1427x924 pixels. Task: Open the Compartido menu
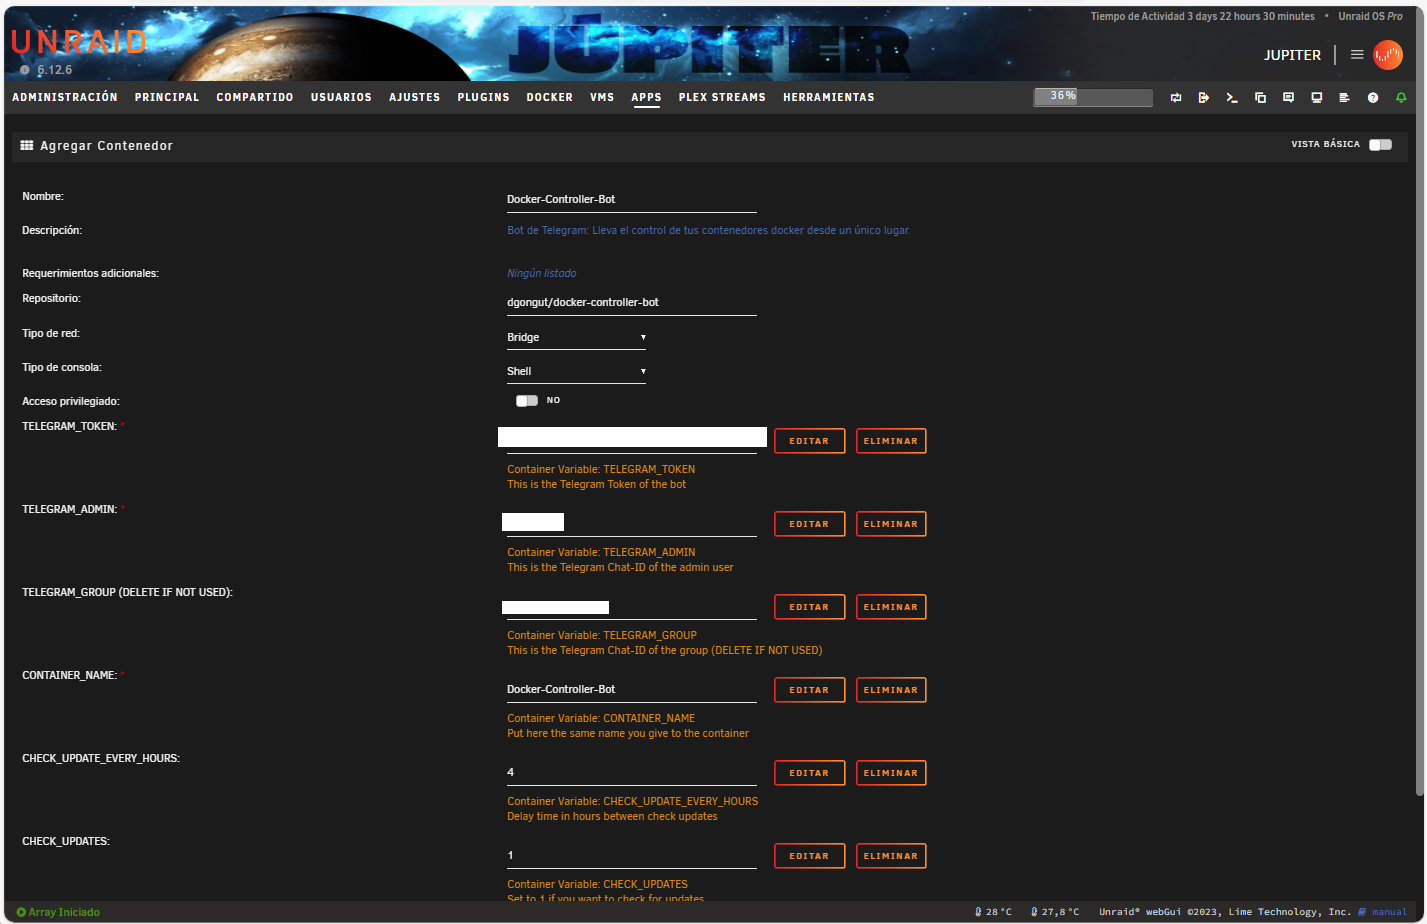(255, 97)
